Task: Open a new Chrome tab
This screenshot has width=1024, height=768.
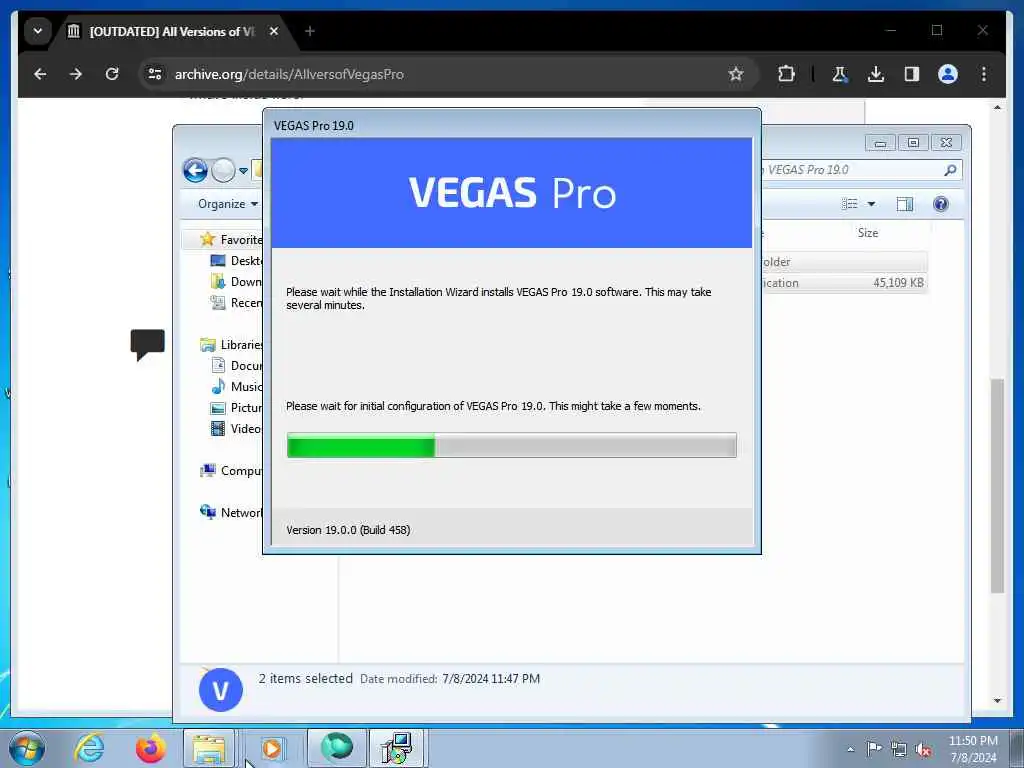Action: tap(310, 31)
